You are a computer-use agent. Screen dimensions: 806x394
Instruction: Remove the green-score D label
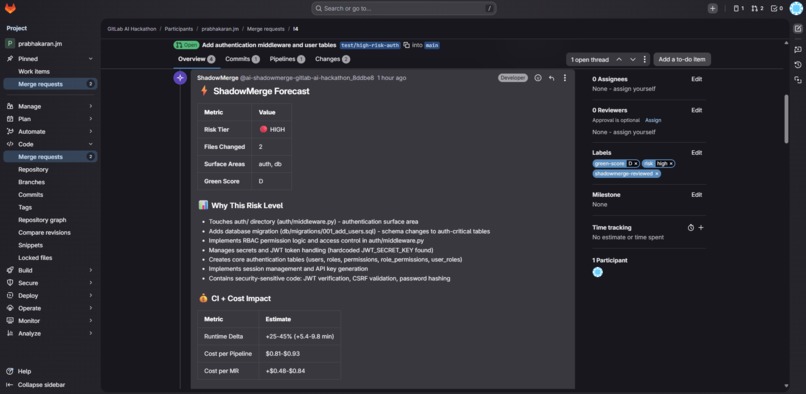(x=636, y=164)
